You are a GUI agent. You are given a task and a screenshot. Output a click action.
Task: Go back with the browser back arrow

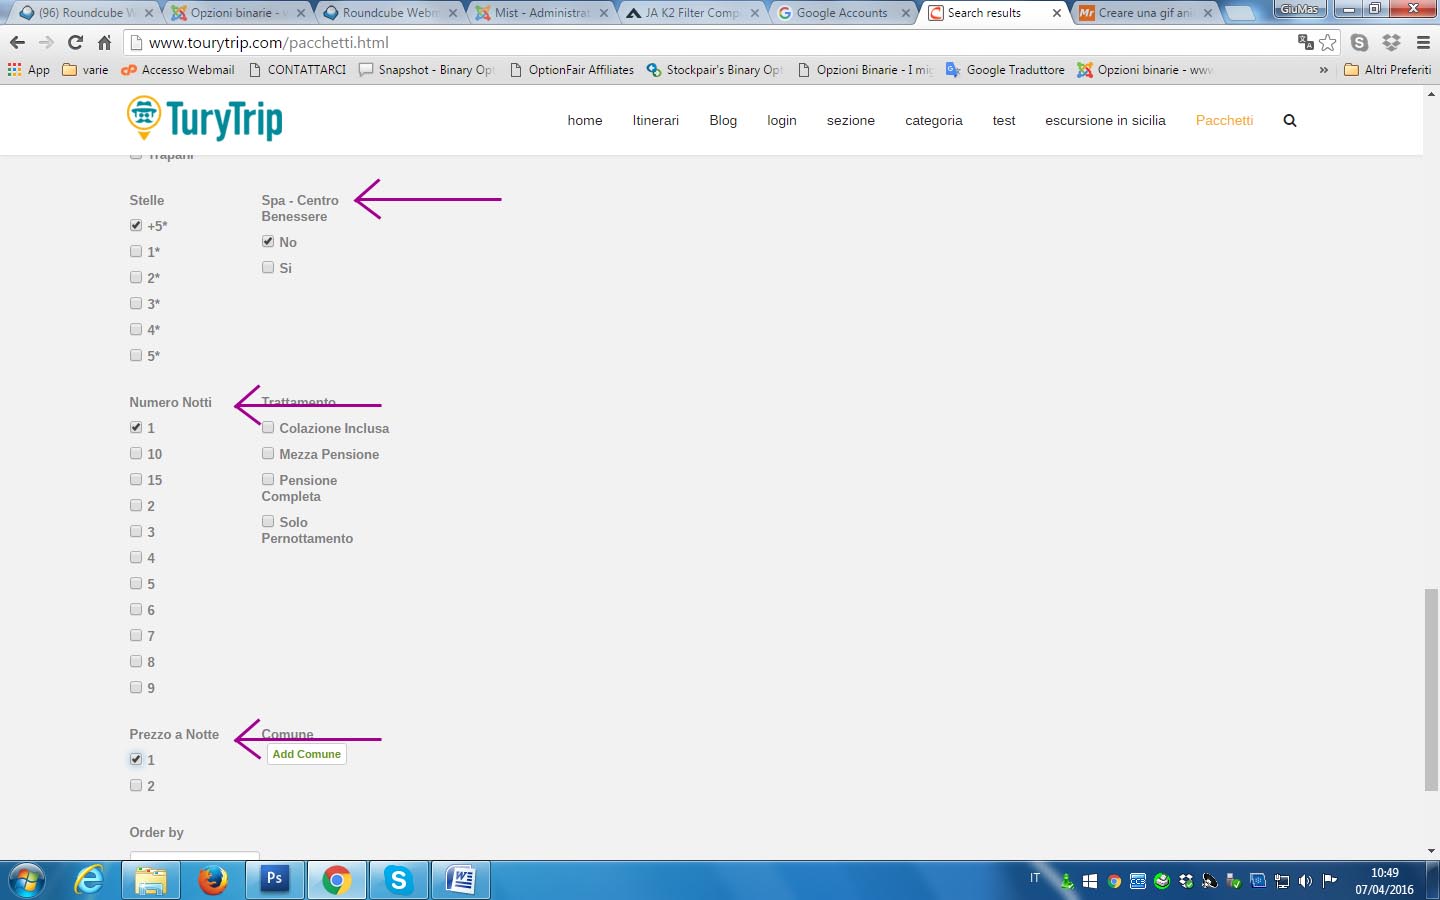pyautogui.click(x=17, y=43)
